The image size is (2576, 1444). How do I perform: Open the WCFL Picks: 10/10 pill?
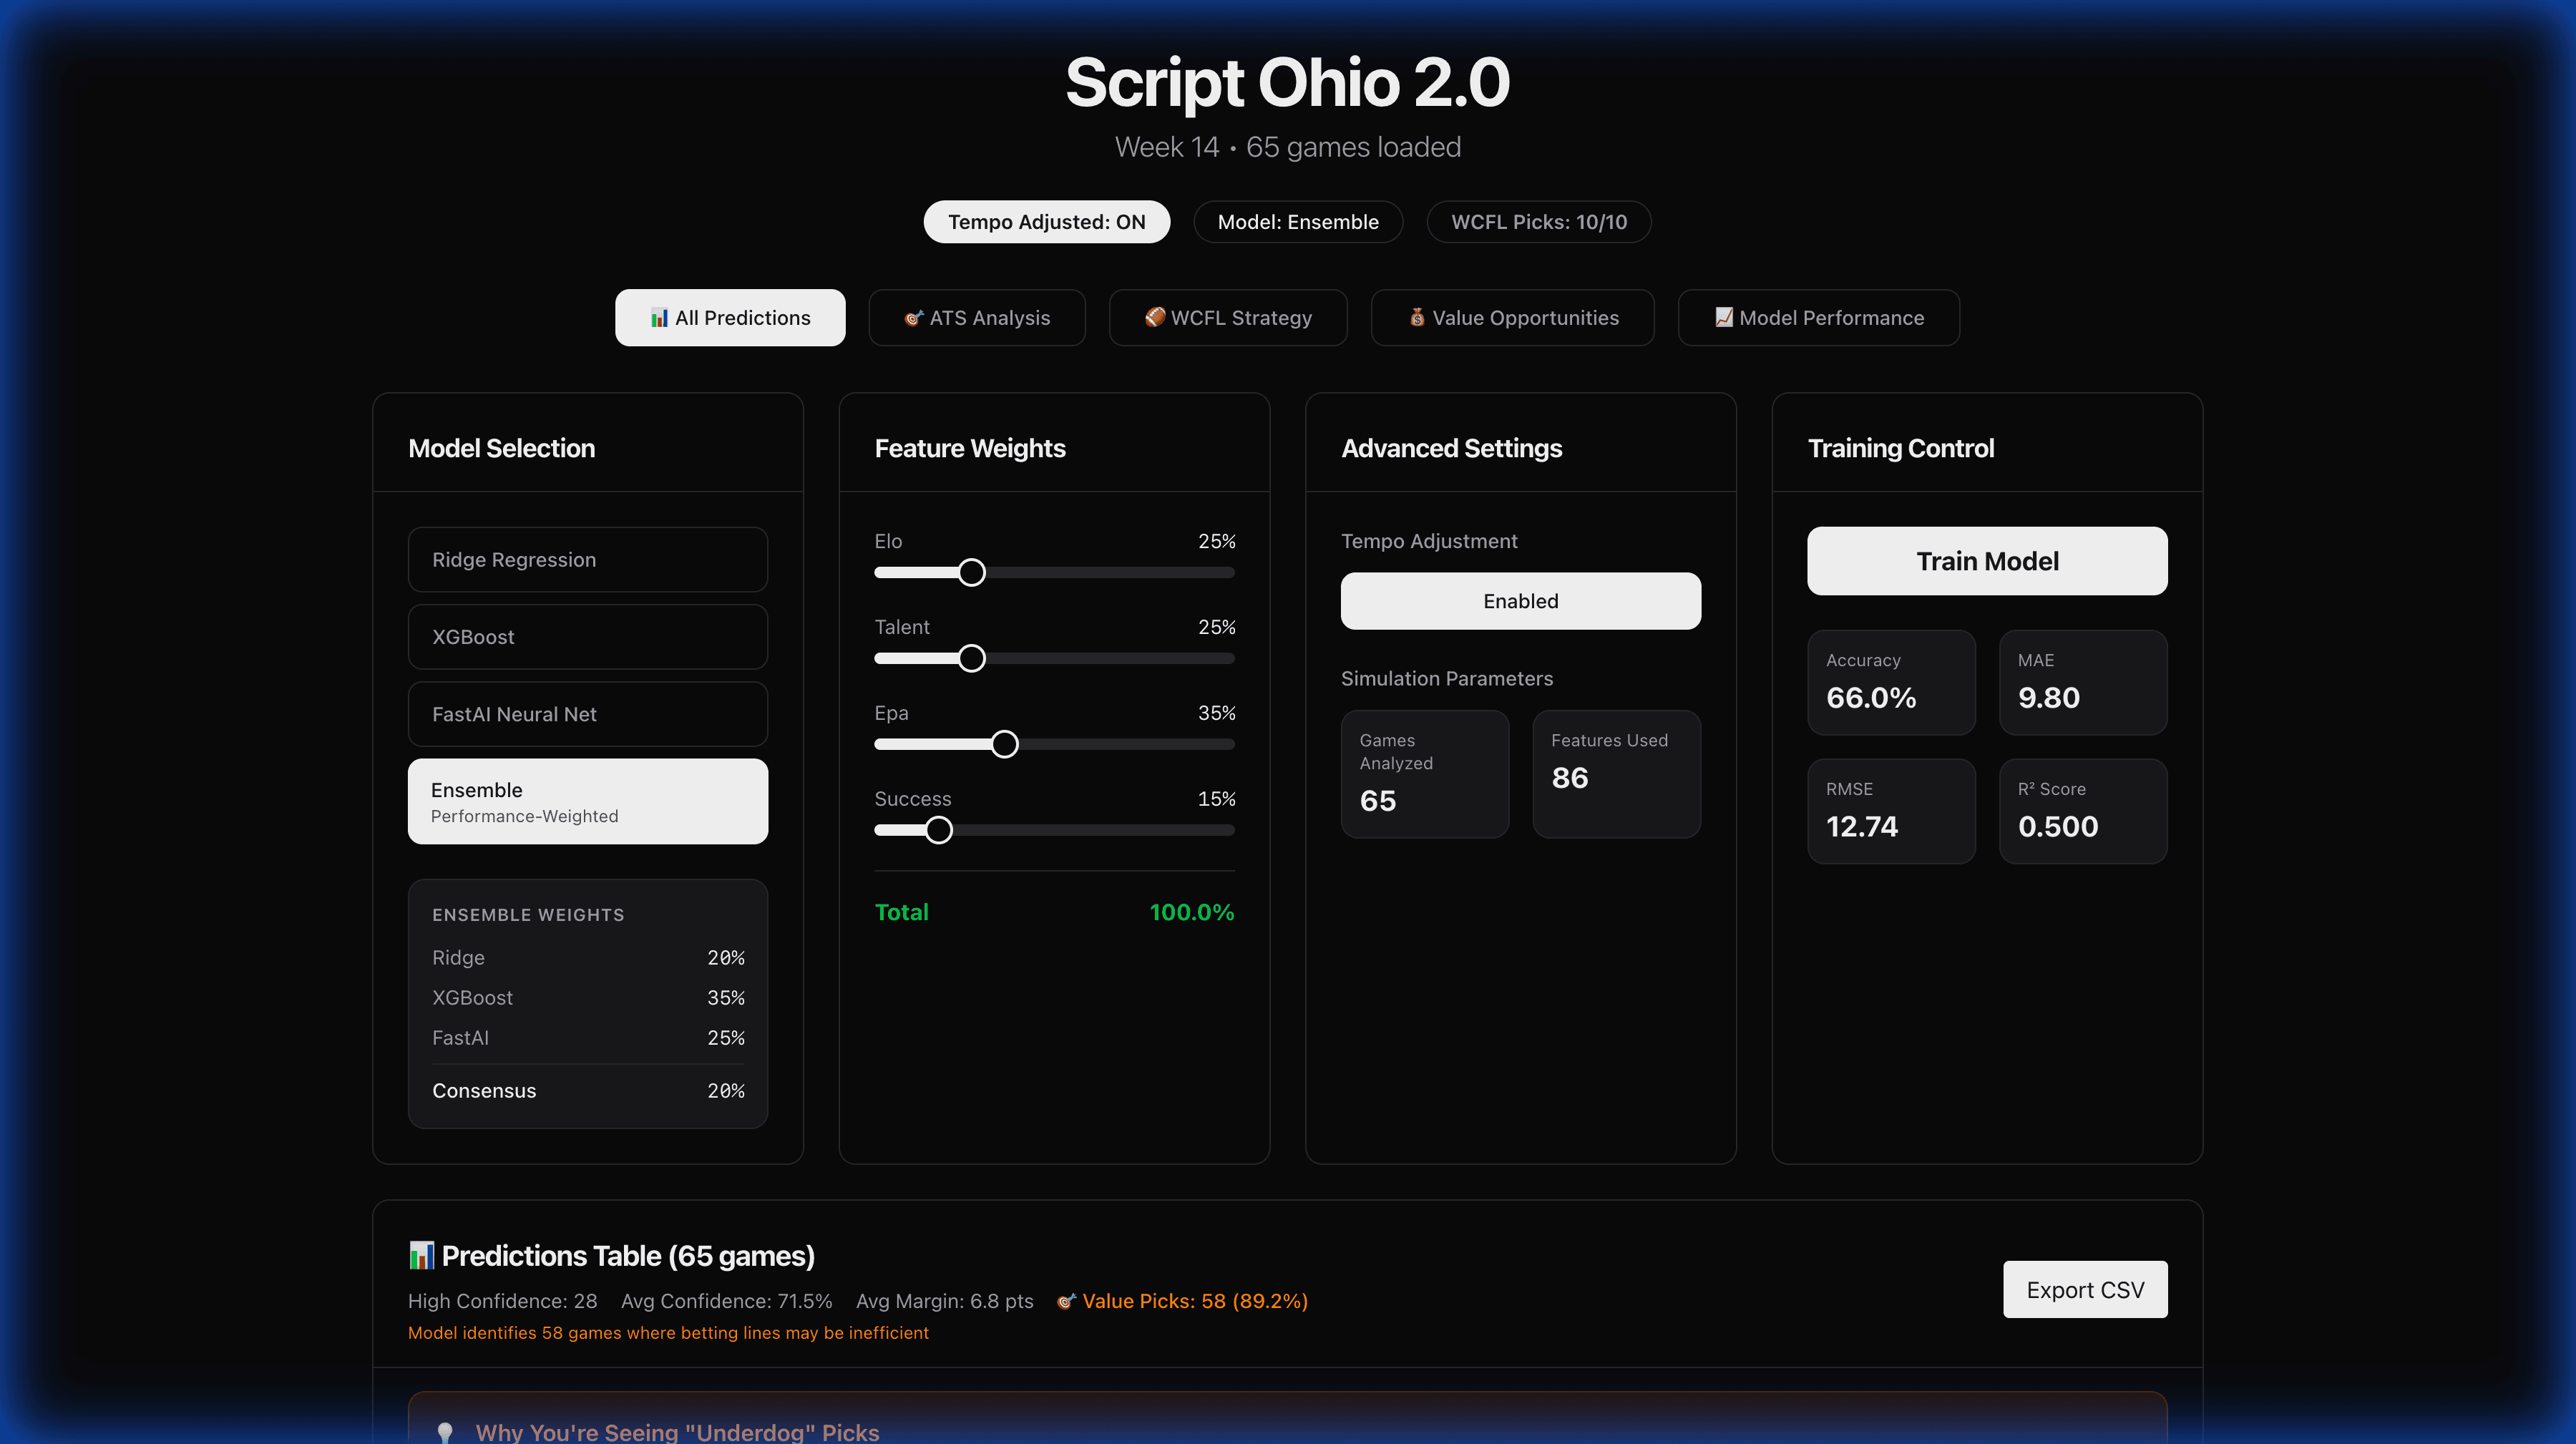[x=1538, y=222]
